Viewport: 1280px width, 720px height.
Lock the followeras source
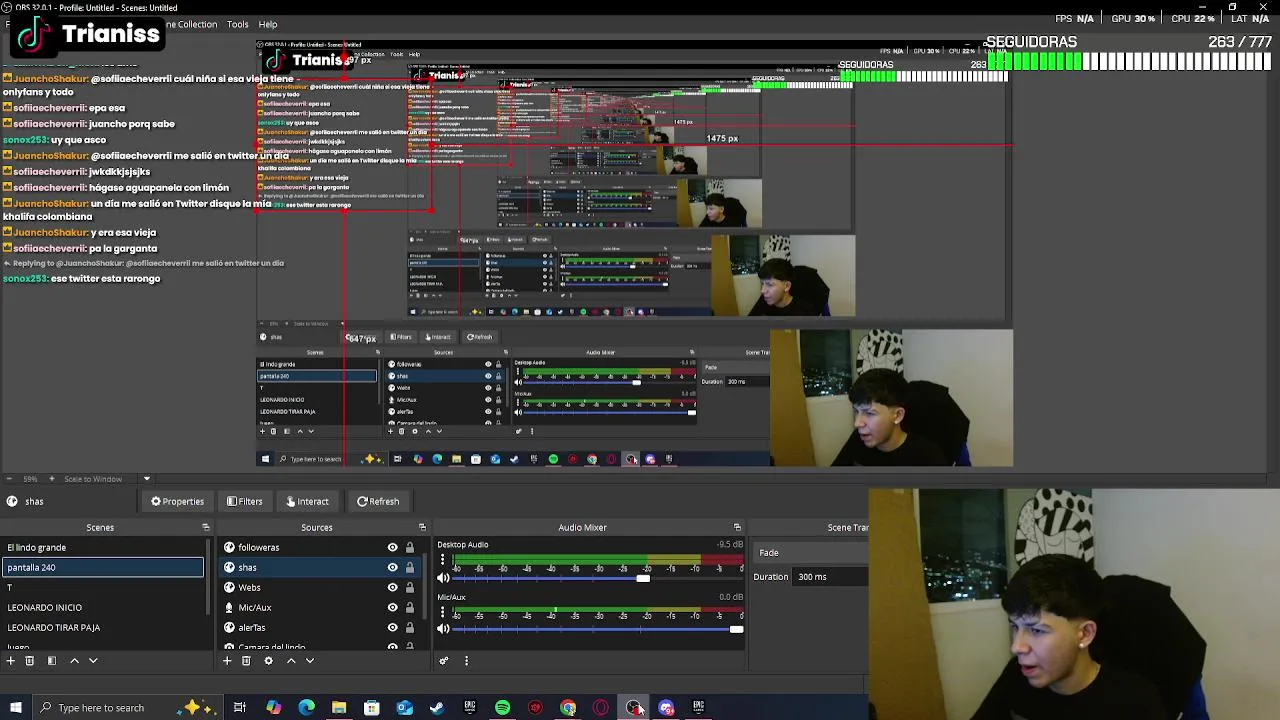tap(409, 547)
